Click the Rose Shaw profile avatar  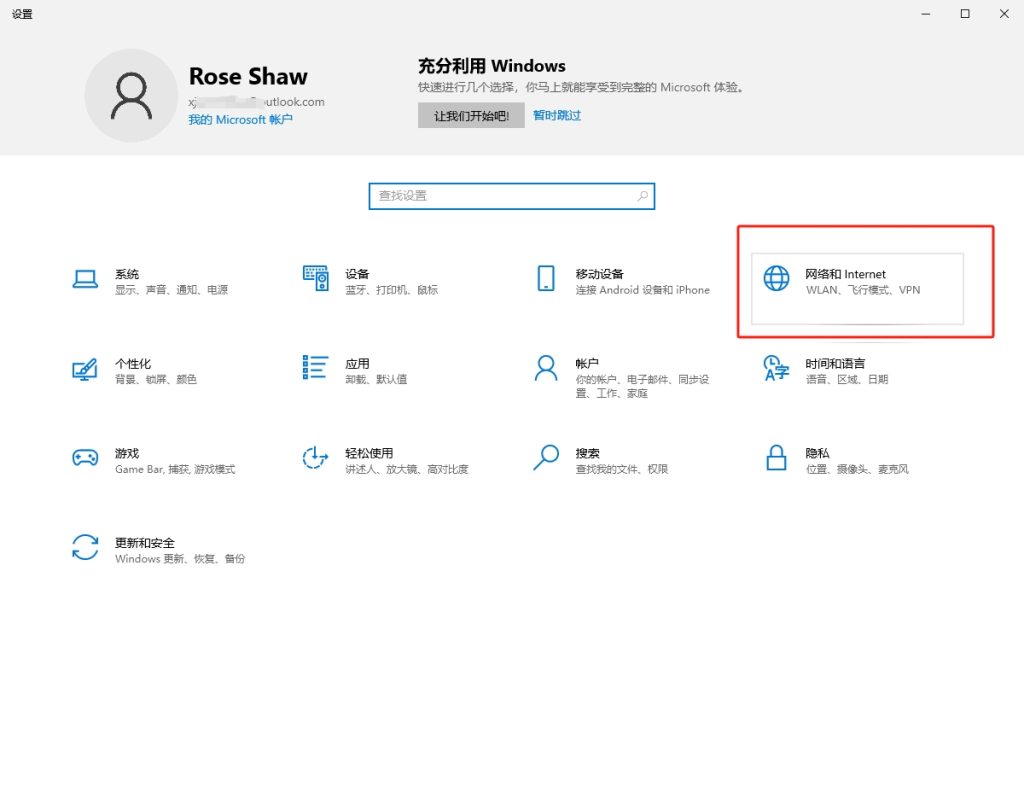[131, 95]
